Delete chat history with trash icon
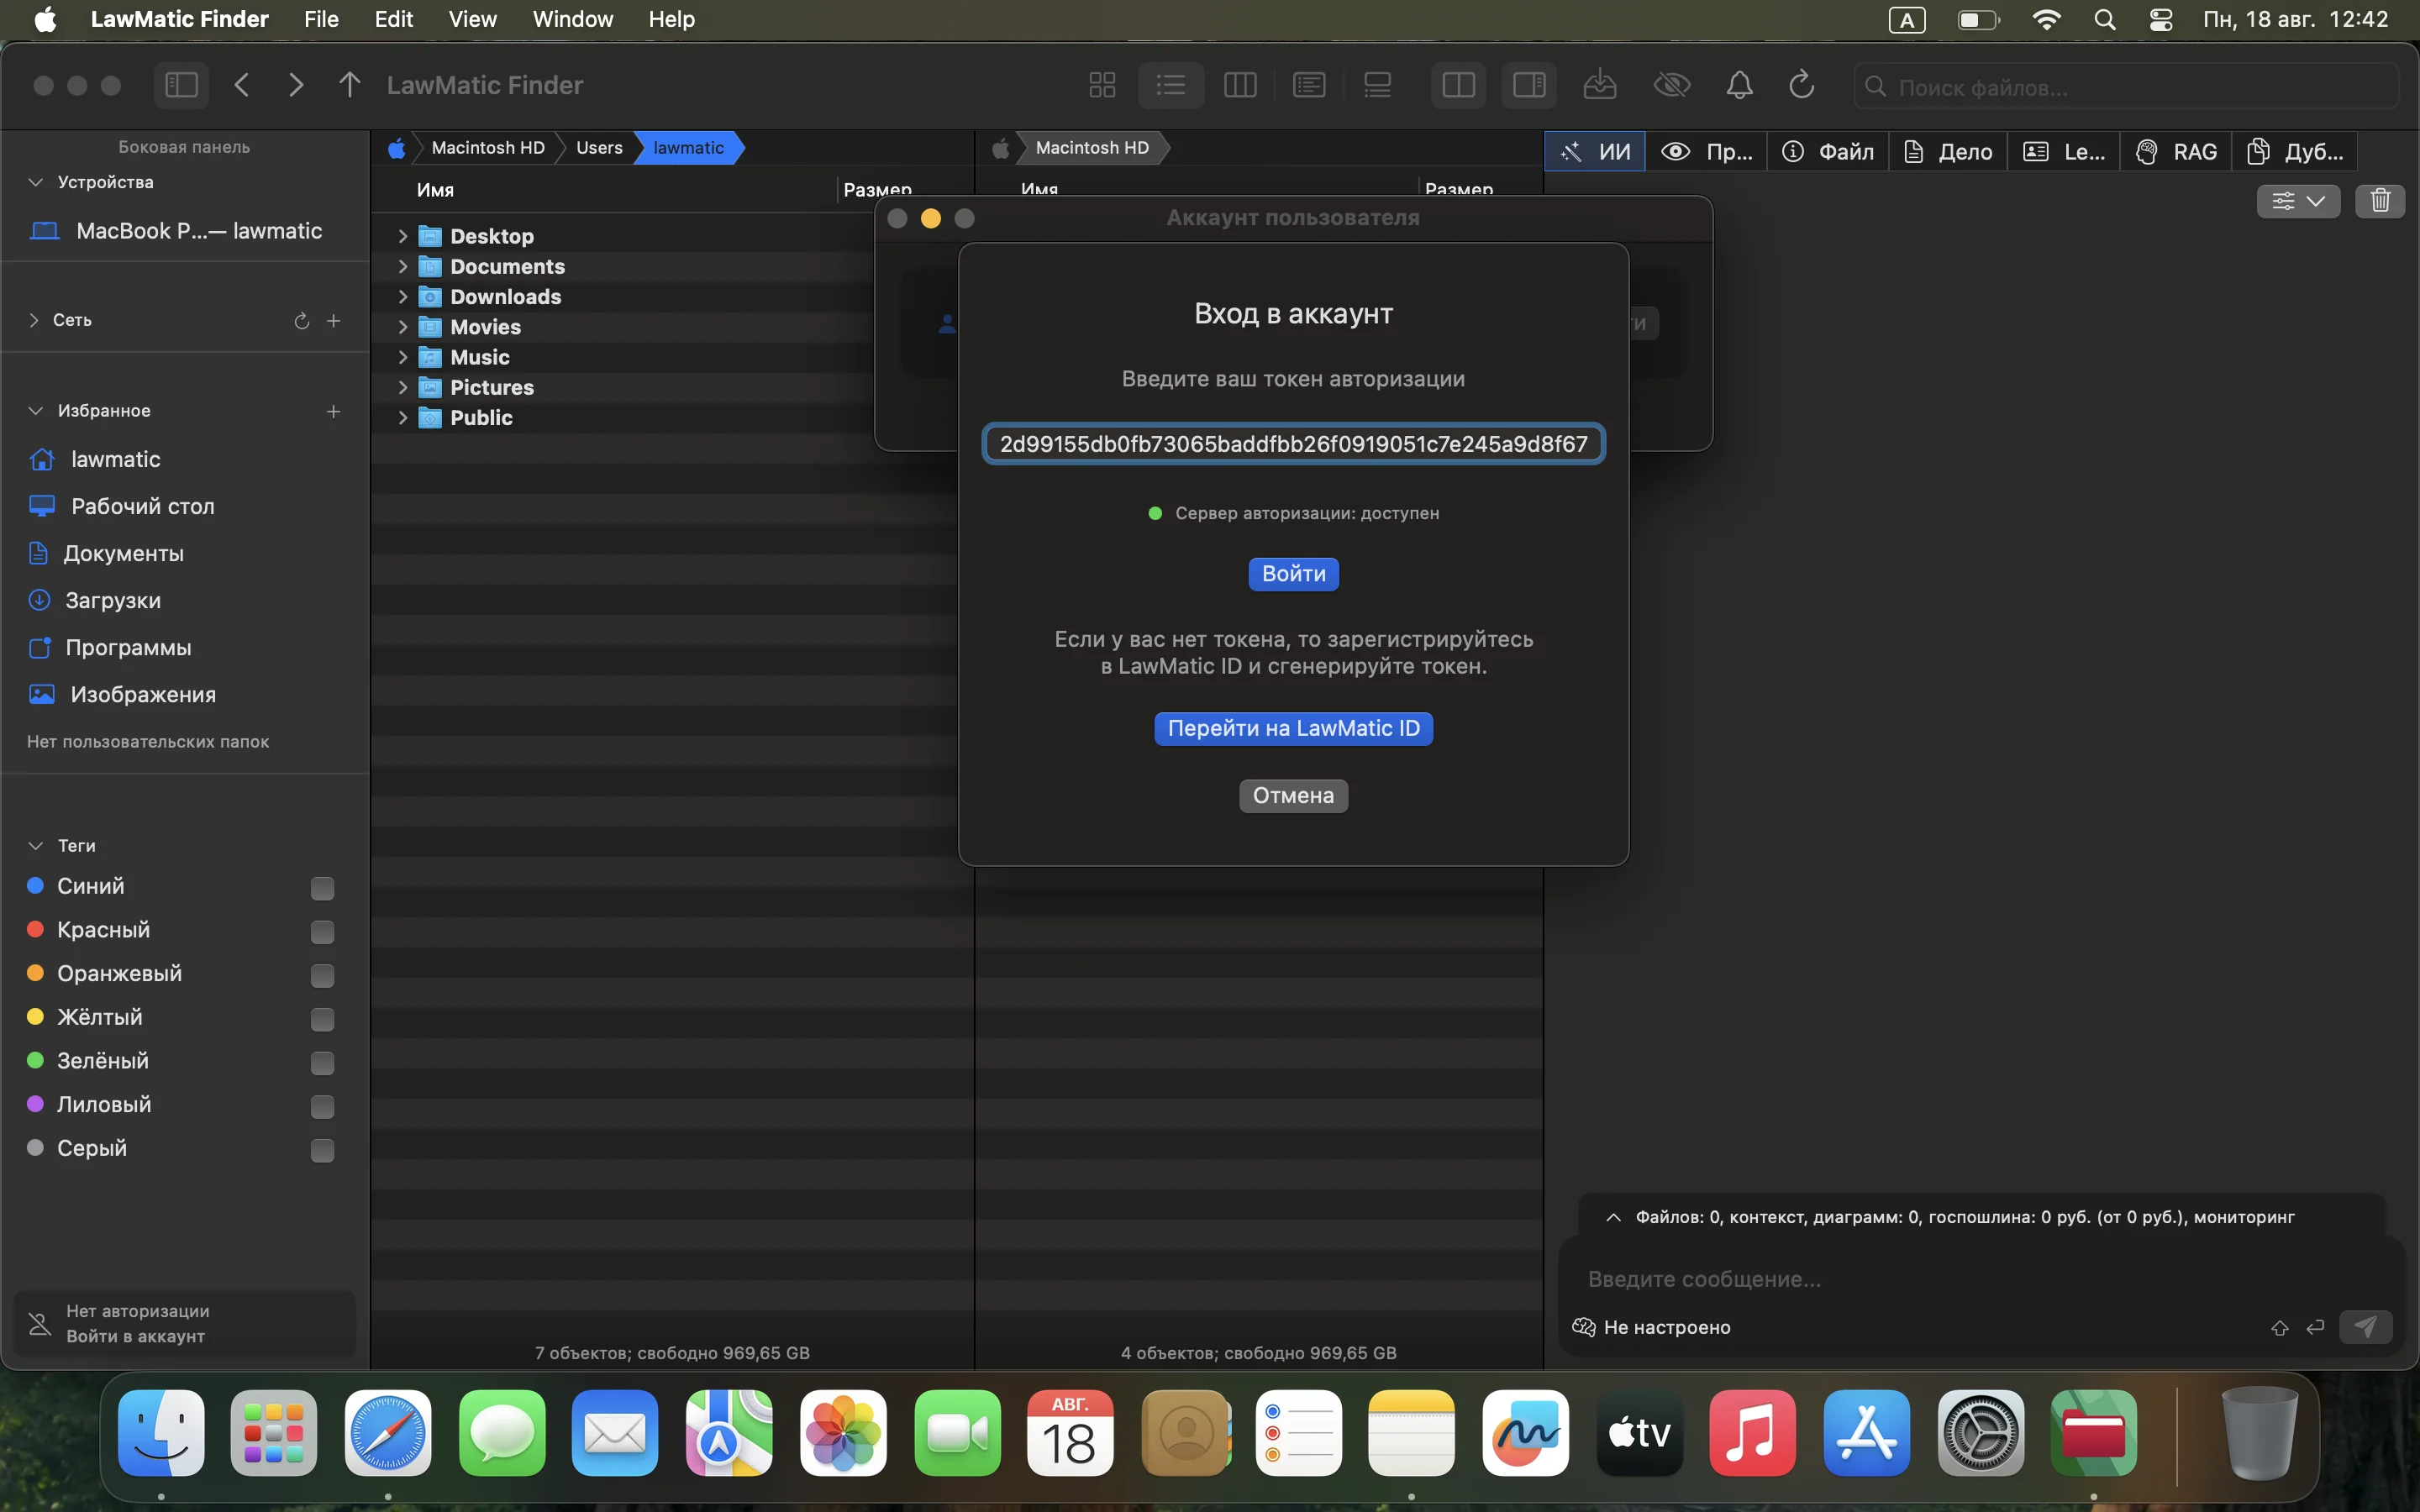Image resolution: width=2420 pixels, height=1512 pixels. click(2380, 201)
